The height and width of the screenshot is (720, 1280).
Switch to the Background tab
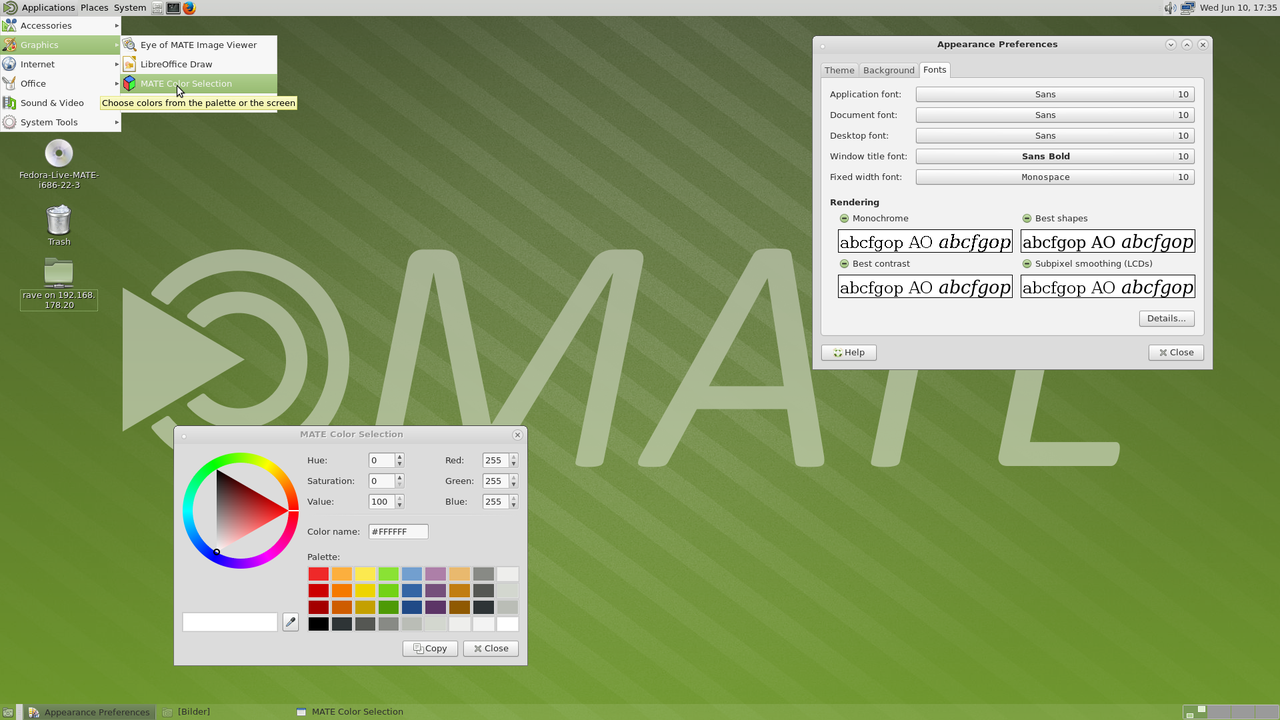pos(888,70)
